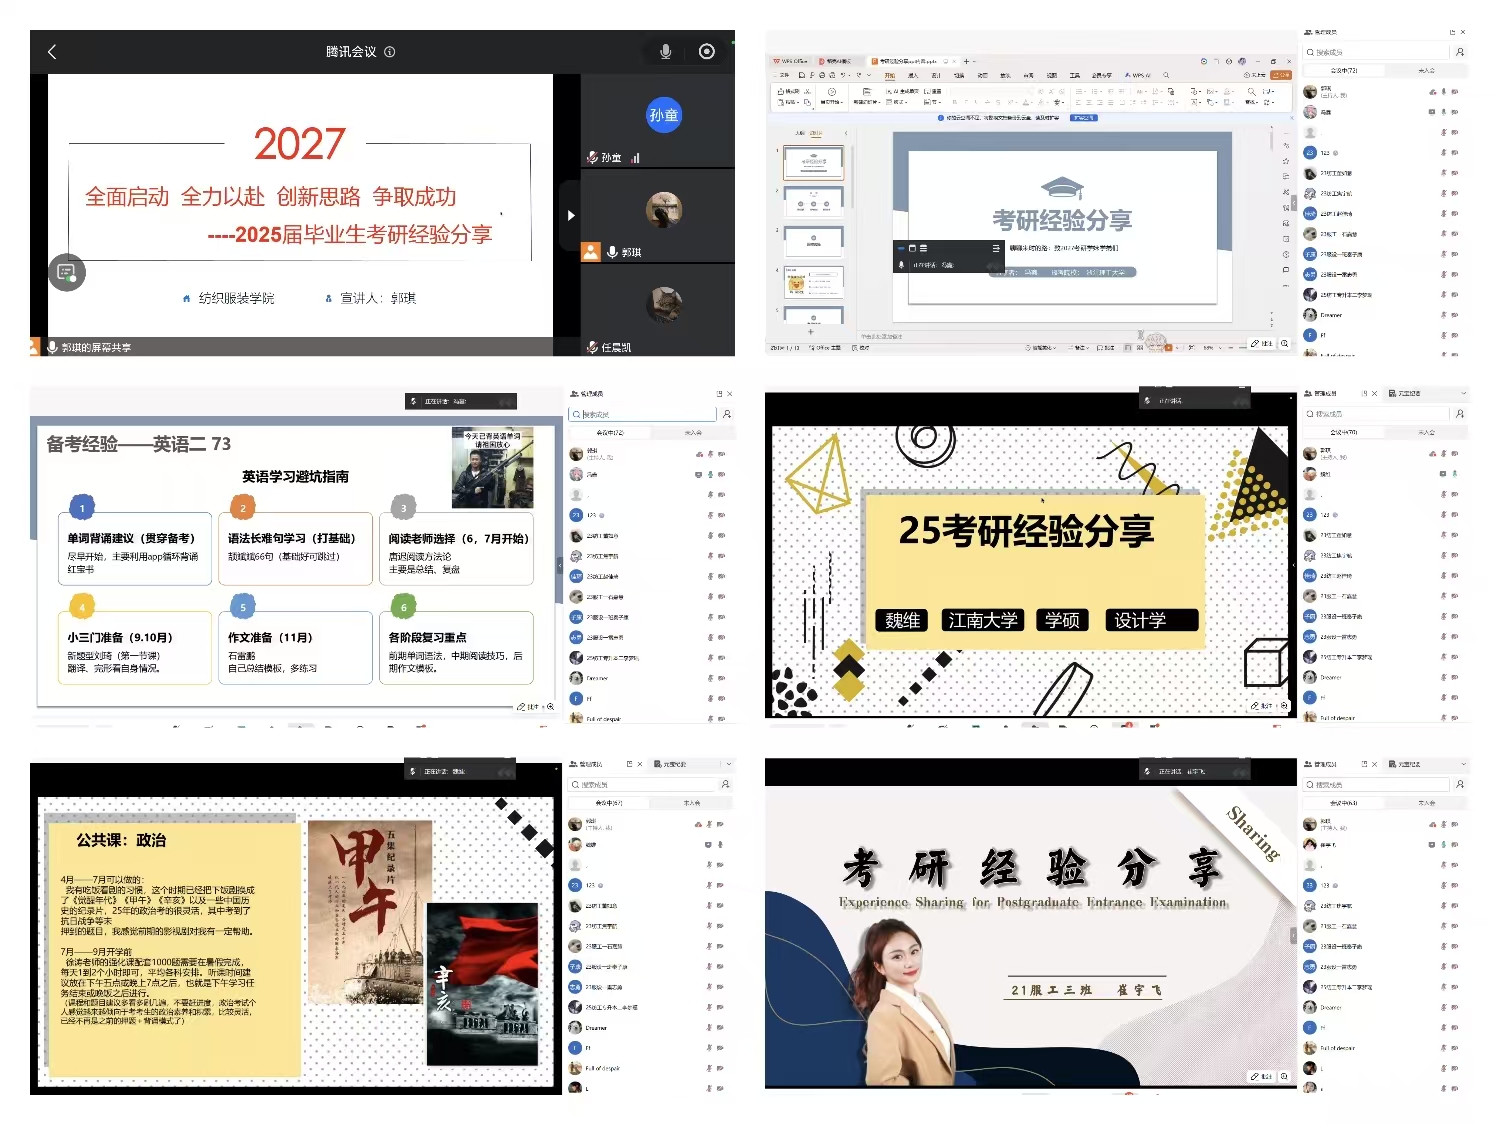Select the 开始 ribbon tab in WPS
1500x1125 pixels.
(889, 75)
